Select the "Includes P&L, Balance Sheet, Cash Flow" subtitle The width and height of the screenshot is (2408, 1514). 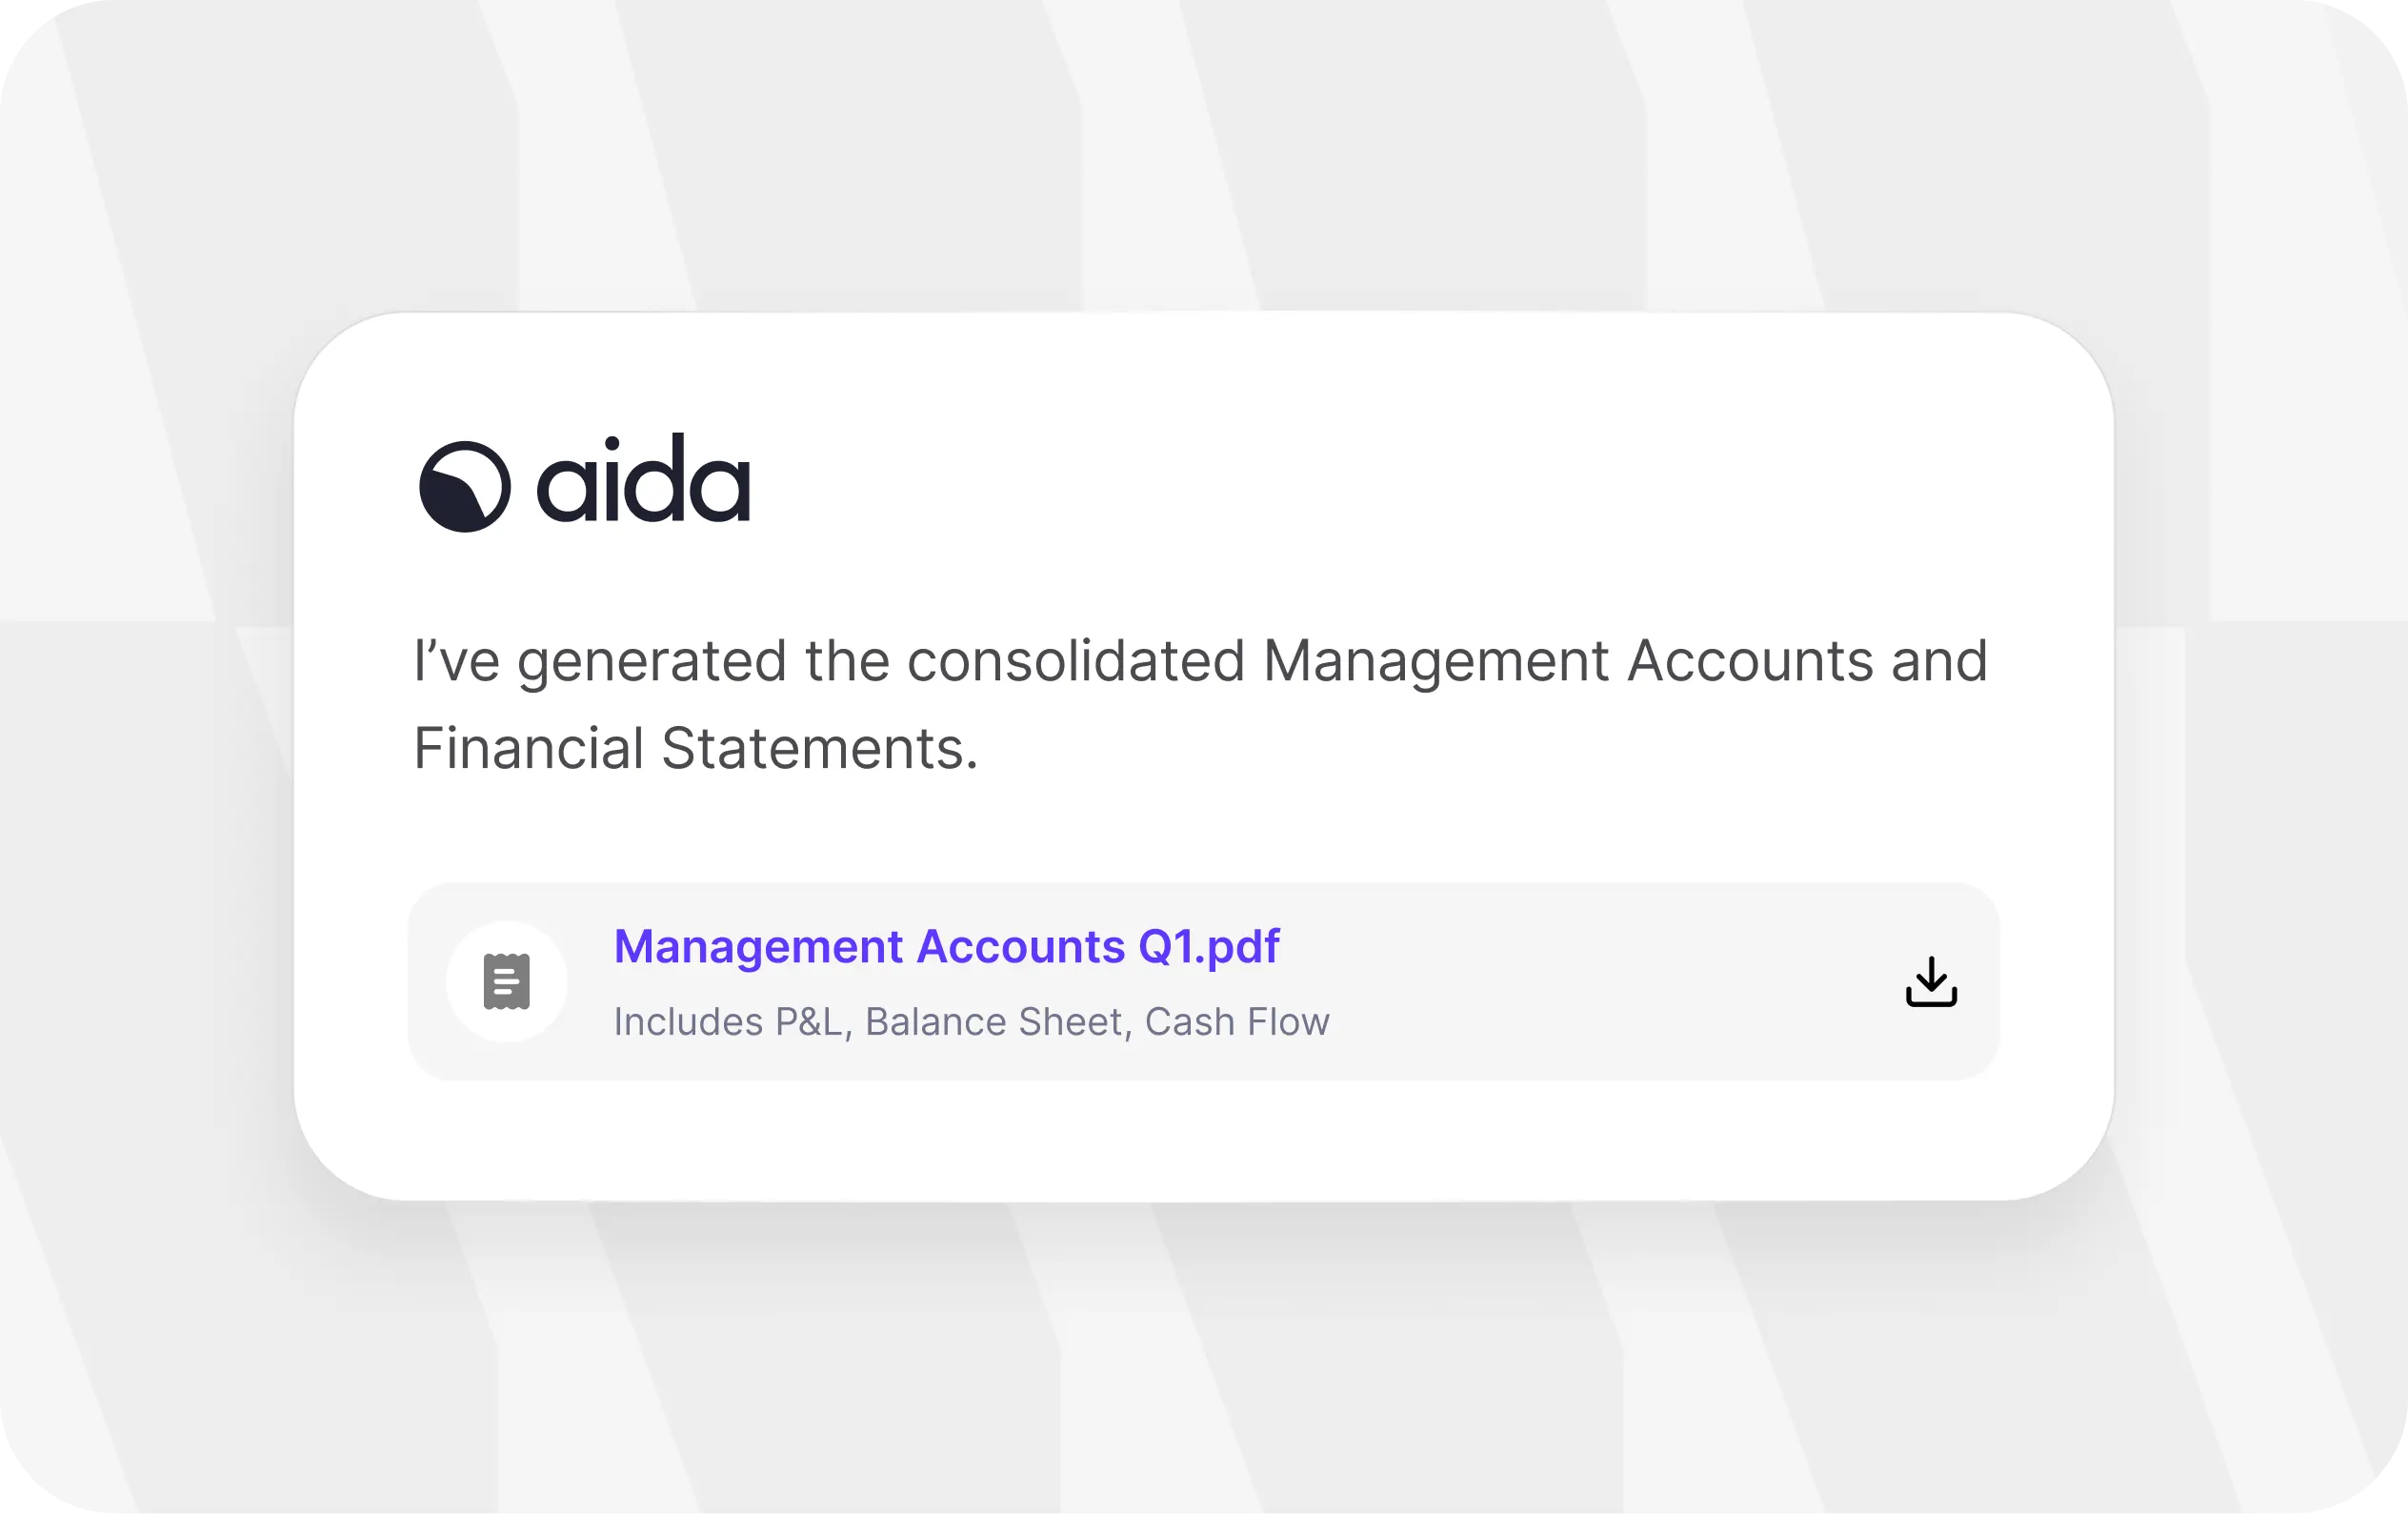point(972,1022)
